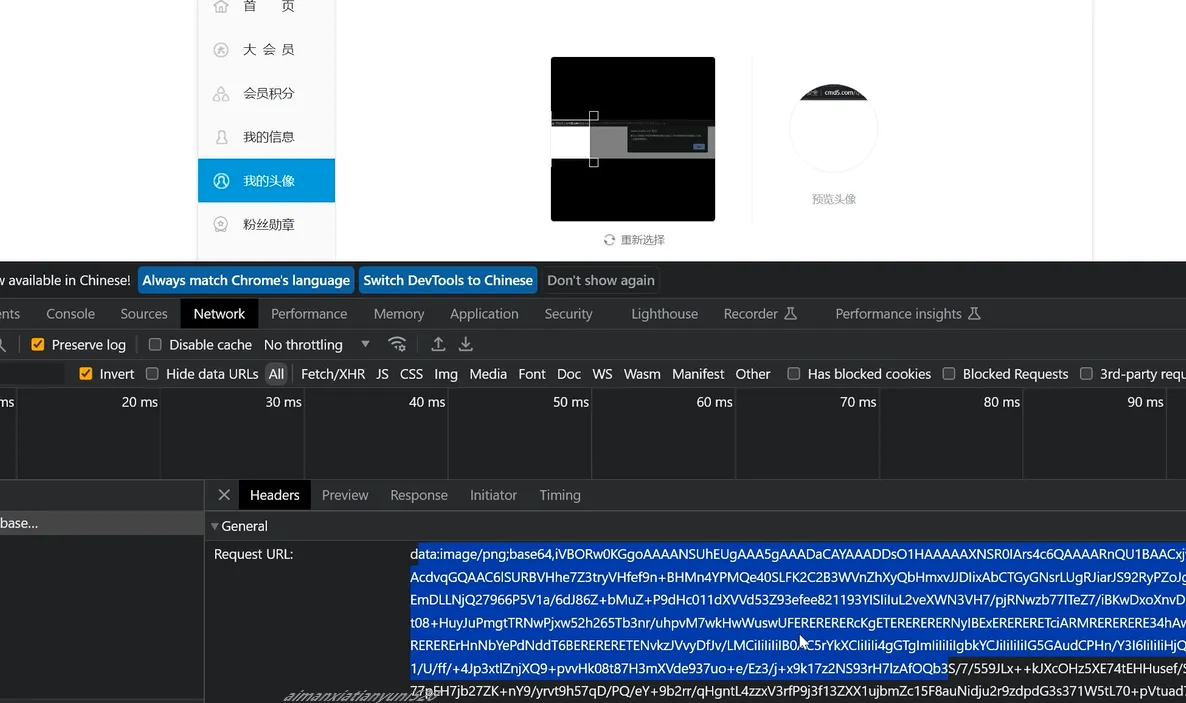The height and width of the screenshot is (703, 1186).
Task: Click the 会员积分 sidebar icon
Action: click(221, 94)
